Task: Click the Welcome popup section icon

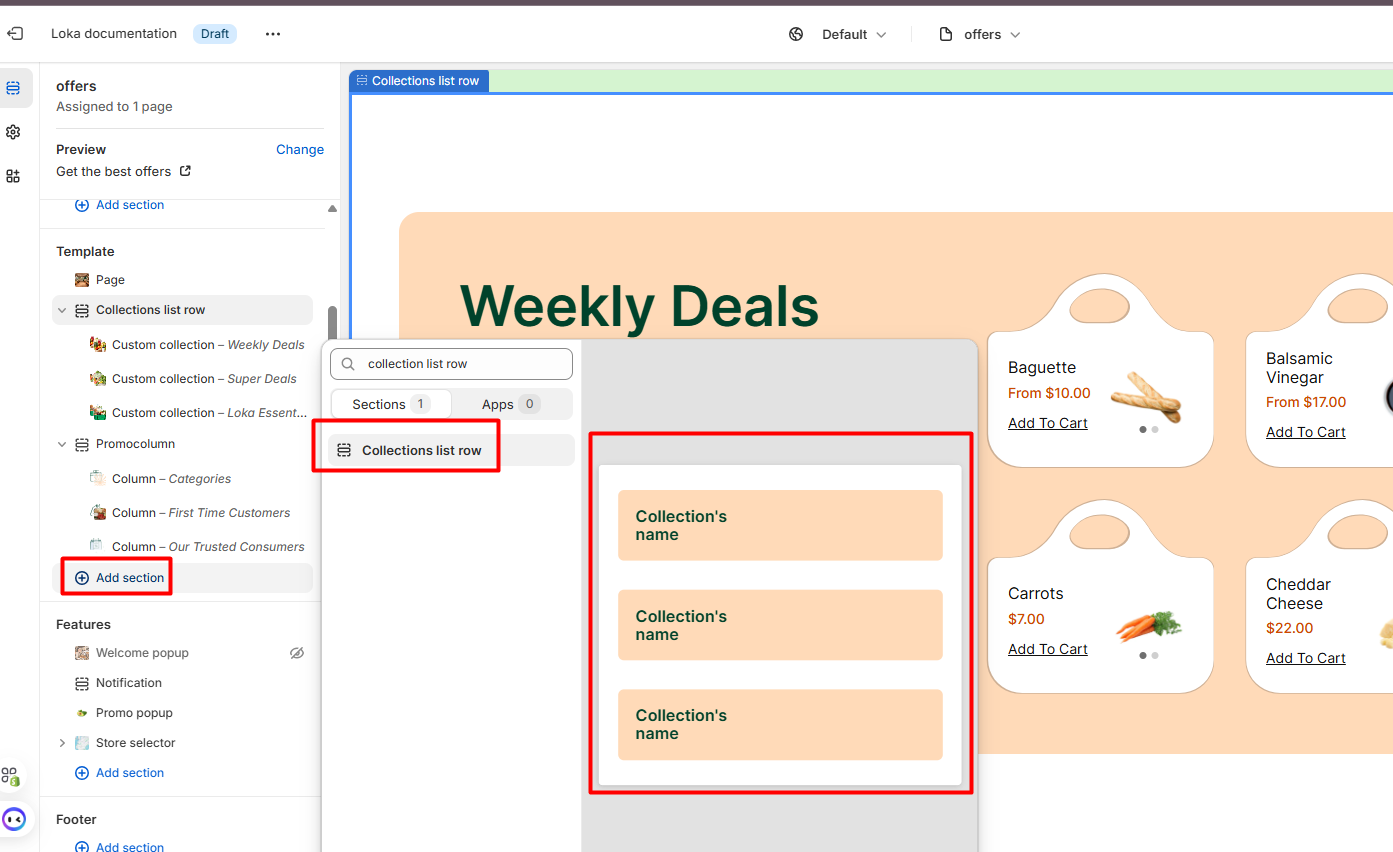Action: pos(82,653)
